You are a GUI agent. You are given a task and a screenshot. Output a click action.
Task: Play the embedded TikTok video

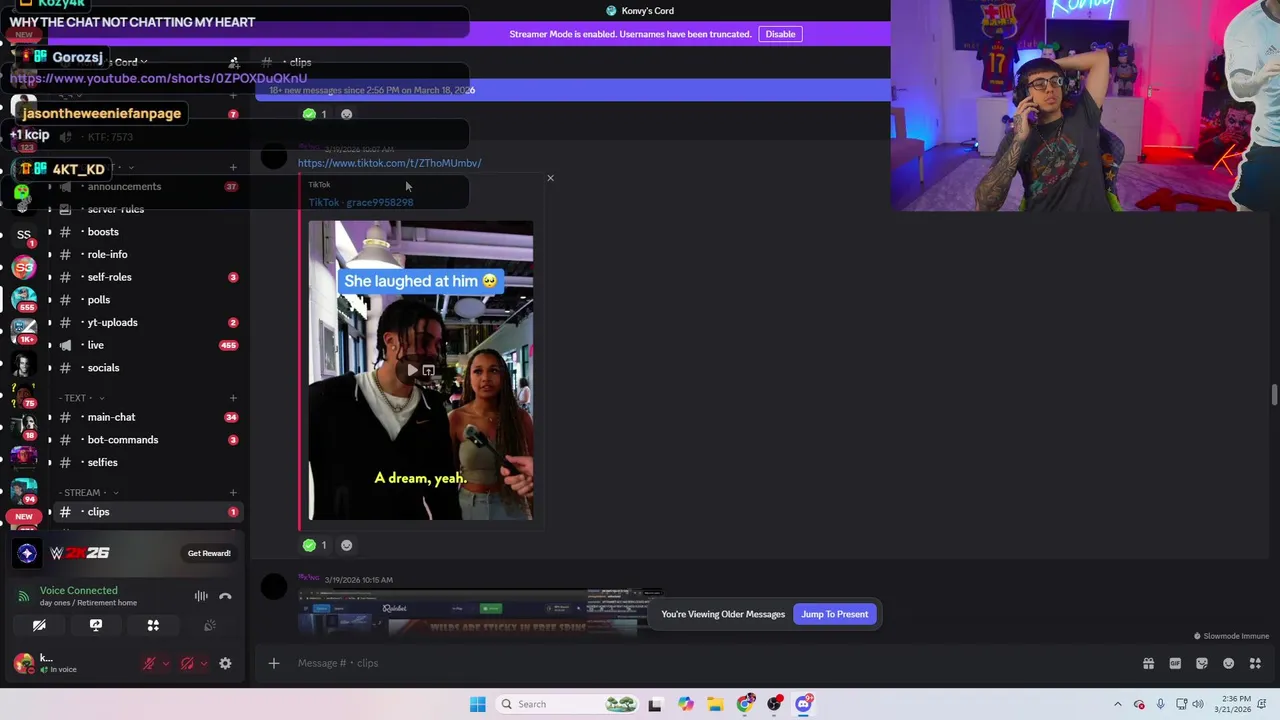click(412, 371)
